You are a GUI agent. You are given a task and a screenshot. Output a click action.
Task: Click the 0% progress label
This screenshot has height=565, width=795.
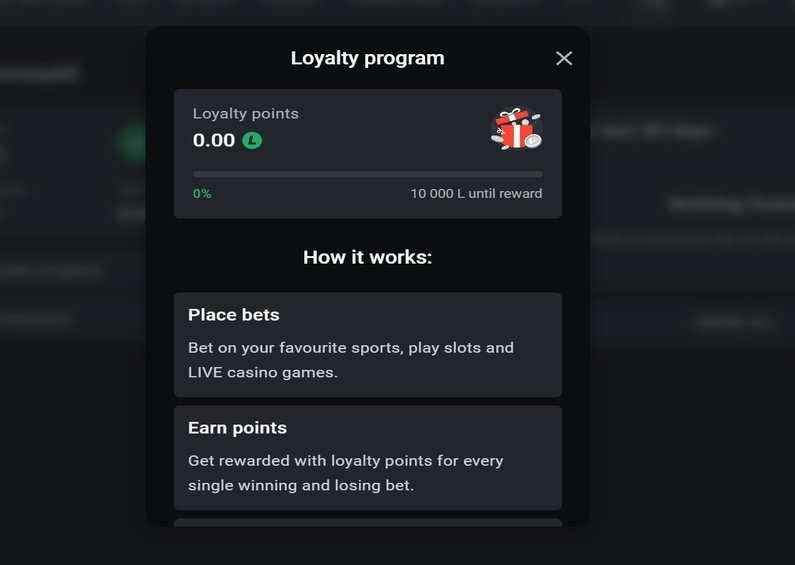(x=202, y=193)
